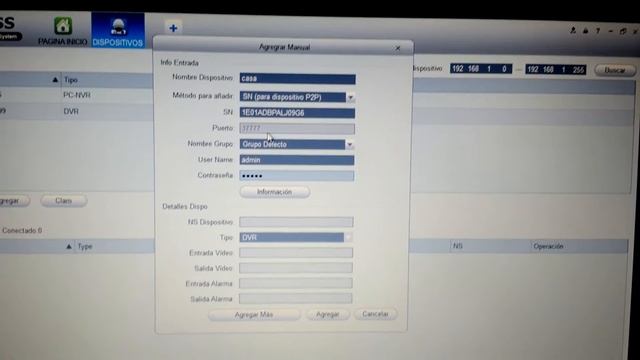640x360 pixels.
Task: Click the NS column header
Action: pyautogui.click(x=458, y=246)
